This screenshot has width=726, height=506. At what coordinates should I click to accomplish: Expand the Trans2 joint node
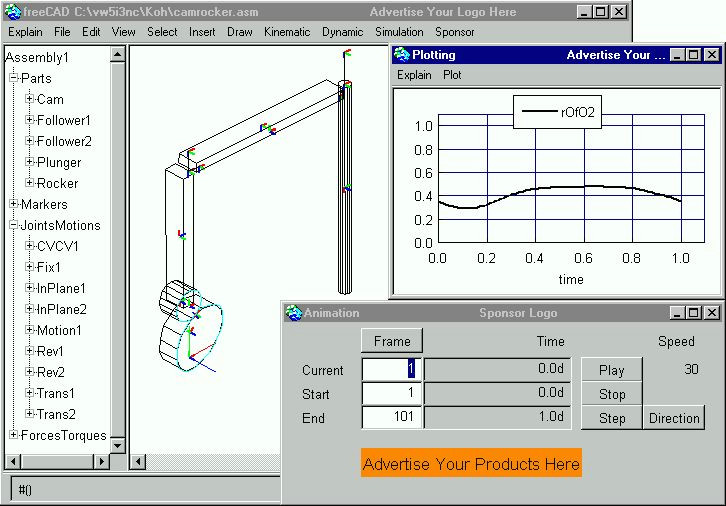29,413
